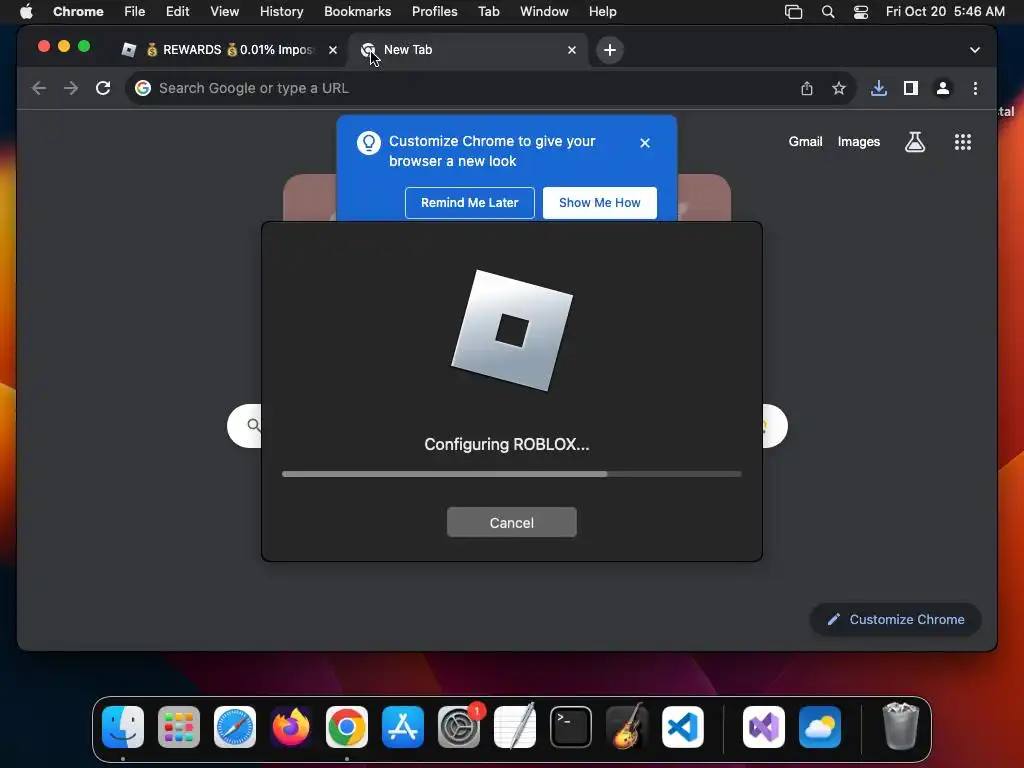Close the REWARDS tab
Screen dimensions: 1024x768
(x=332, y=50)
